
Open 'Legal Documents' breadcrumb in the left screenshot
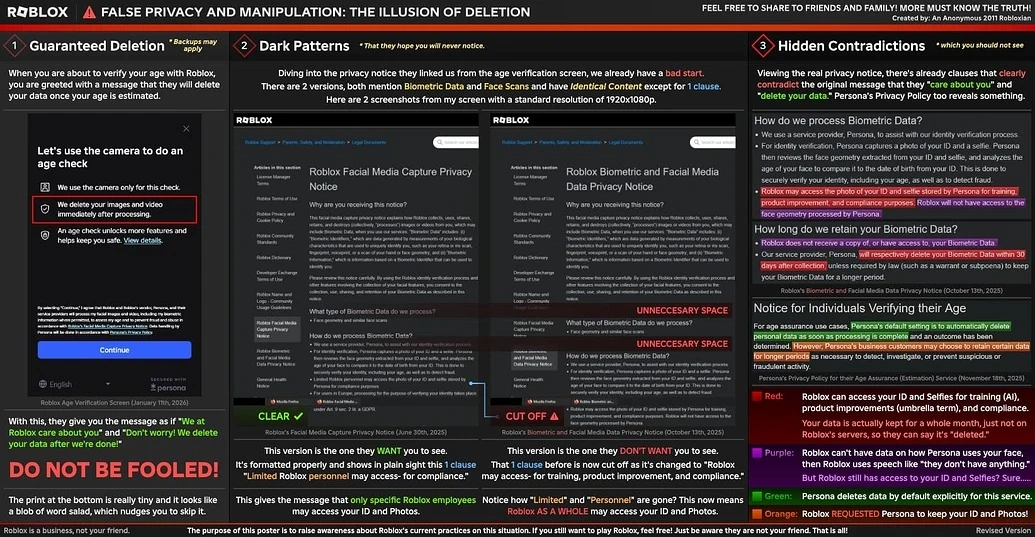coord(369,142)
